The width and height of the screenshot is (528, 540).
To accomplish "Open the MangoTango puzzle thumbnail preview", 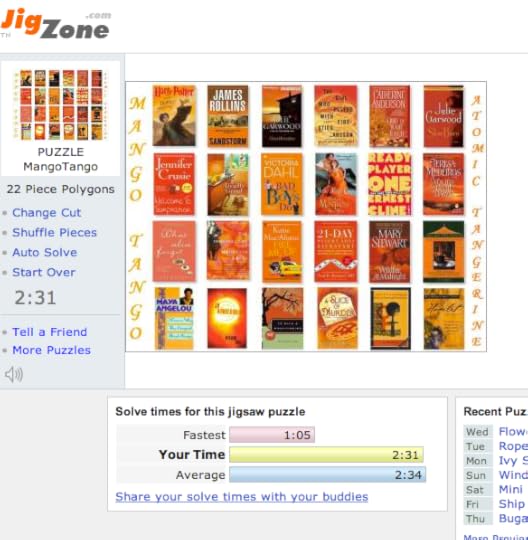I will [61, 105].
